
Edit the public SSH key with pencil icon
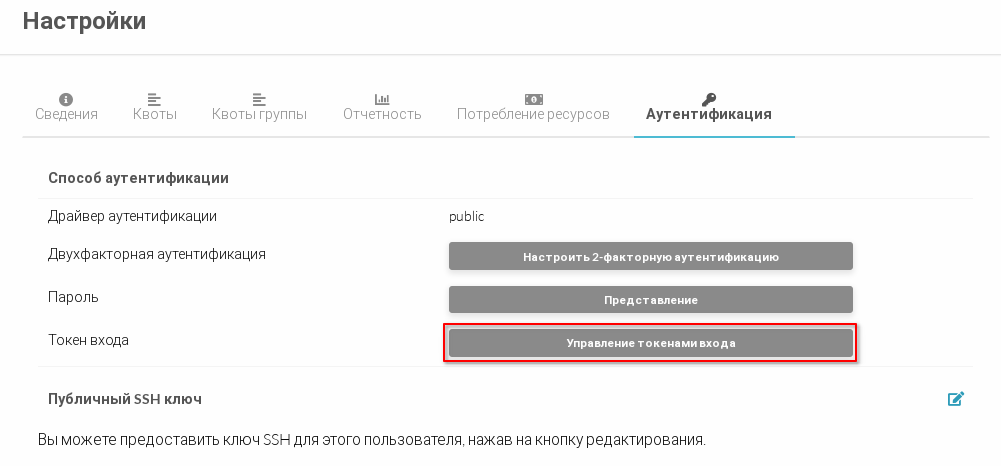click(x=956, y=399)
